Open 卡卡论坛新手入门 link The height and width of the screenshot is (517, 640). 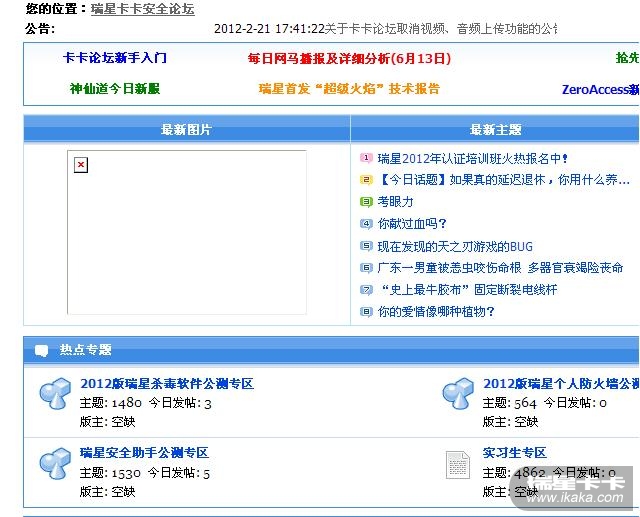pyautogui.click(x=115, y=58)
